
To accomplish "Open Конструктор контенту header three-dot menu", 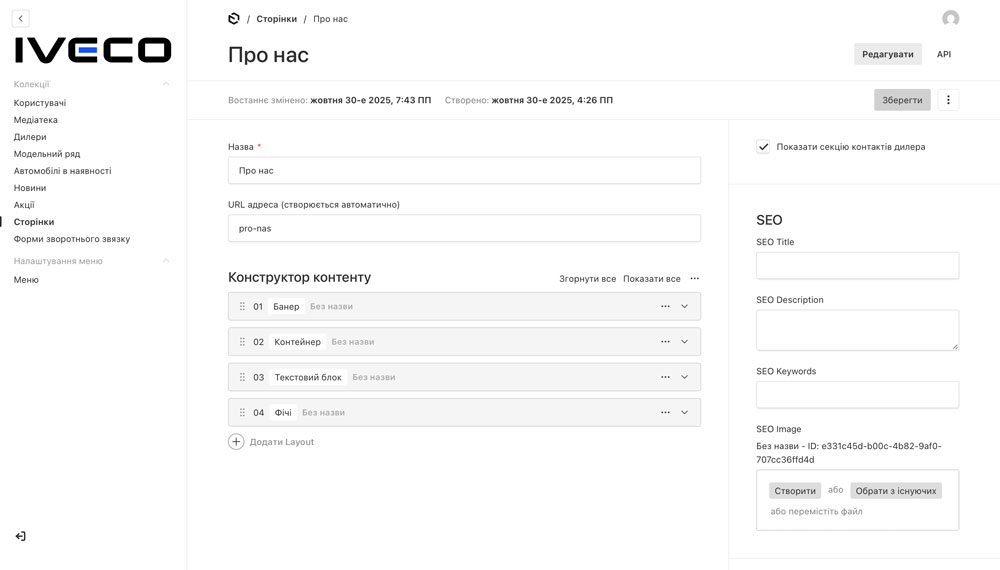I will click(695, 279).
